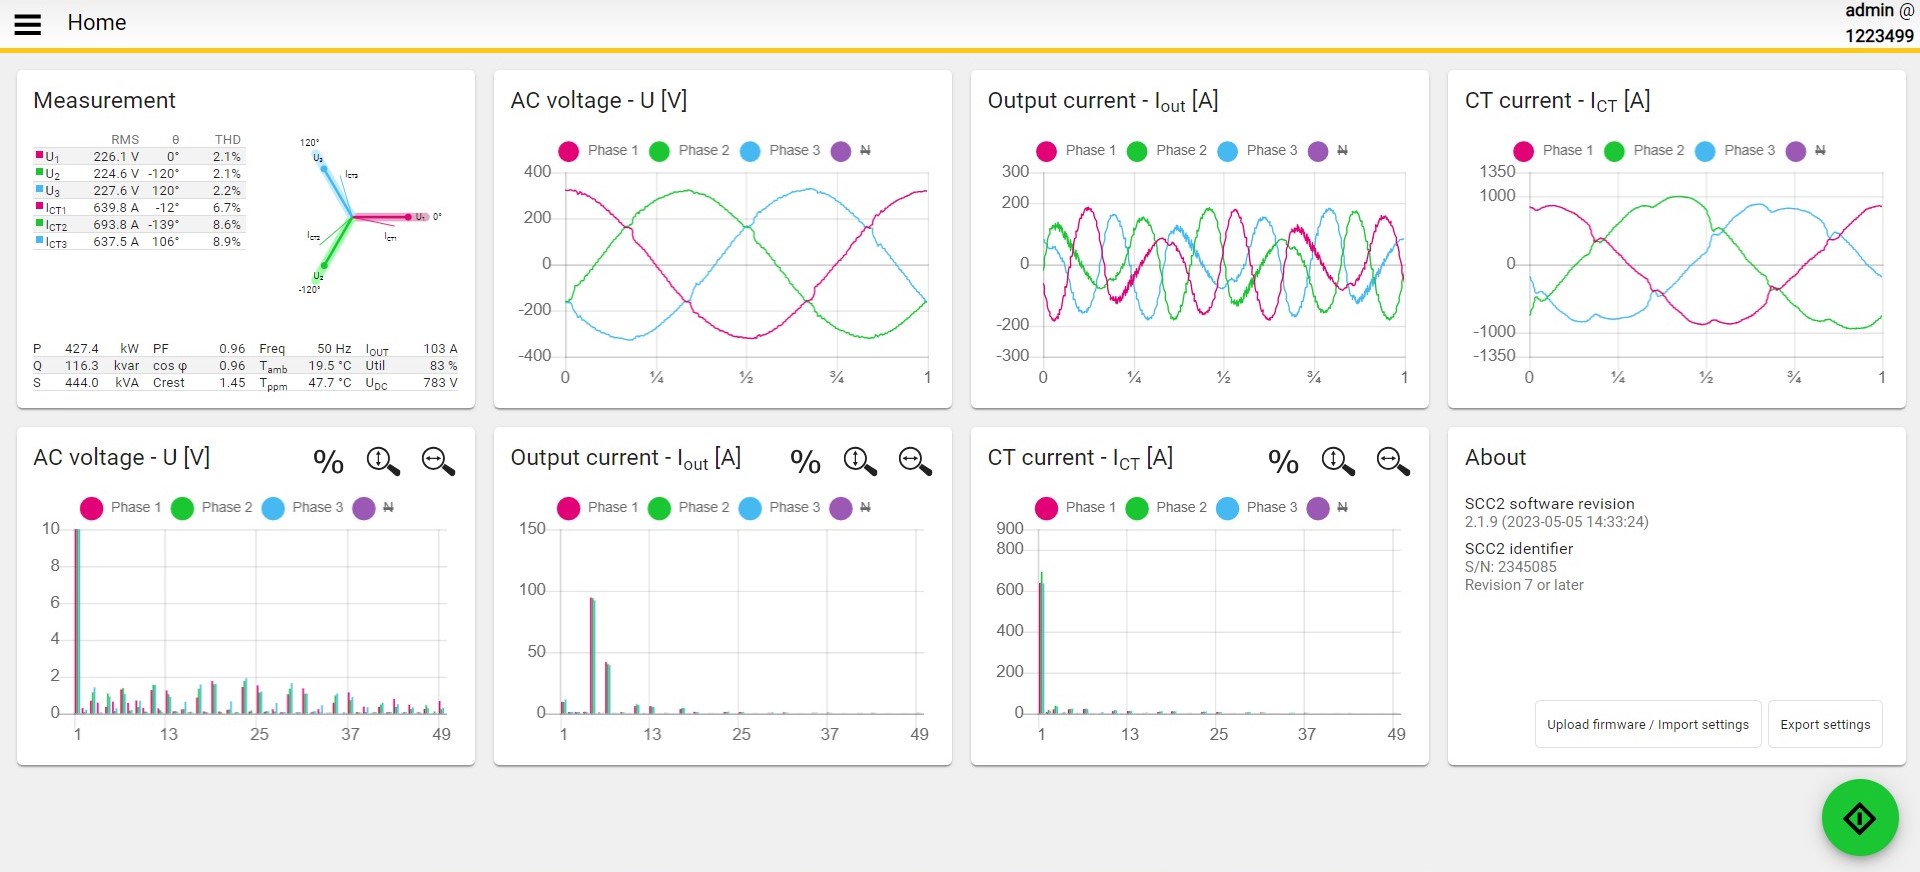Screen dimensions: 1920x872
Task: Click Upload firmware / Import settings button
Action: pos(1647,724)
